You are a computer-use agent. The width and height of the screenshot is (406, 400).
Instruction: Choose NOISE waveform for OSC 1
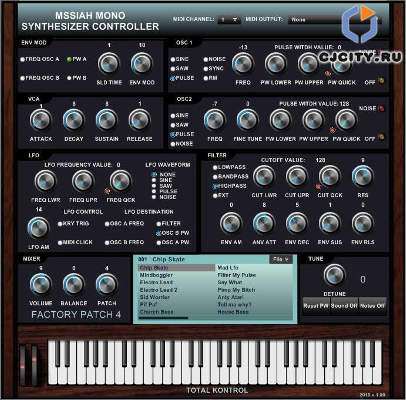pyautogui.click(x=215, y=59)
